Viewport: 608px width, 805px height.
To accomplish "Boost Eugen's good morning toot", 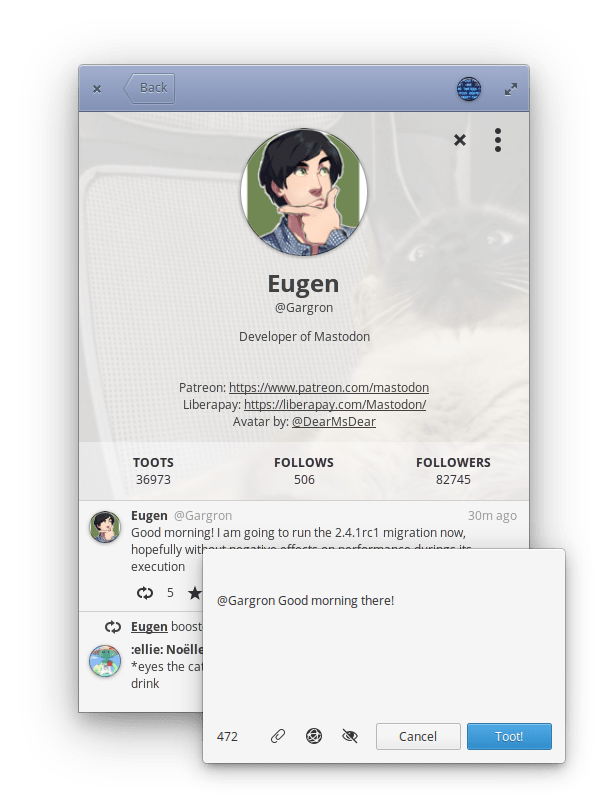I will (x=145, y=593).
